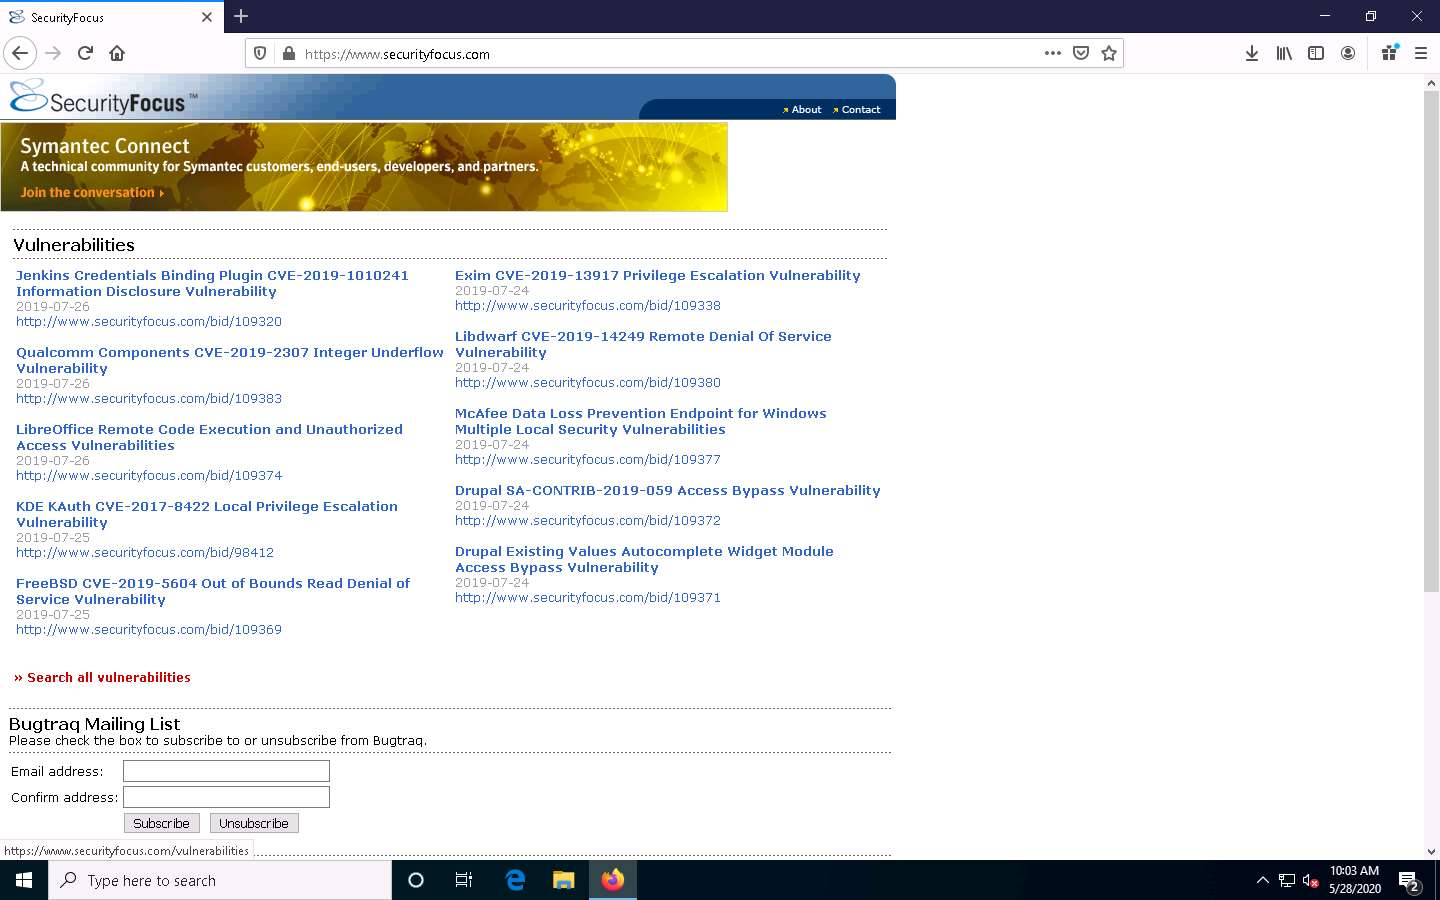
Task: Open Qualcomm Components CVE-2019-2307 vulnerability
Action: [x=230, y=360]
